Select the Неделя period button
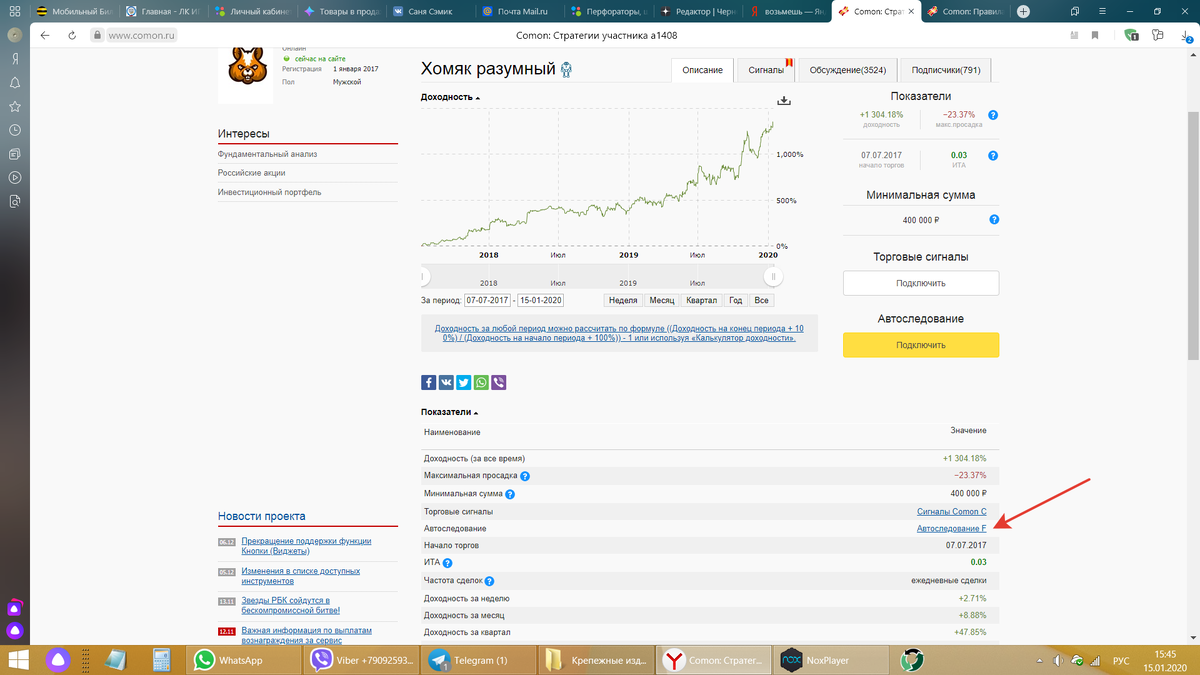 coord(623,300)
